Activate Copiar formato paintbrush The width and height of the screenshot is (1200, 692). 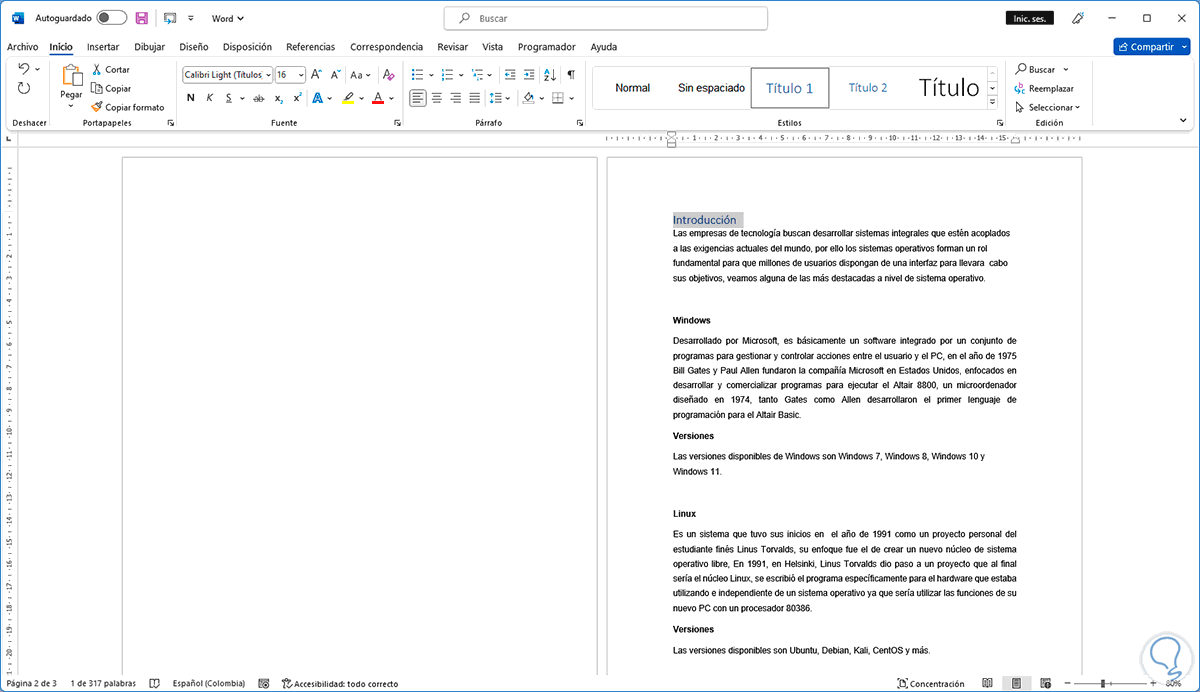click(127, 107)
